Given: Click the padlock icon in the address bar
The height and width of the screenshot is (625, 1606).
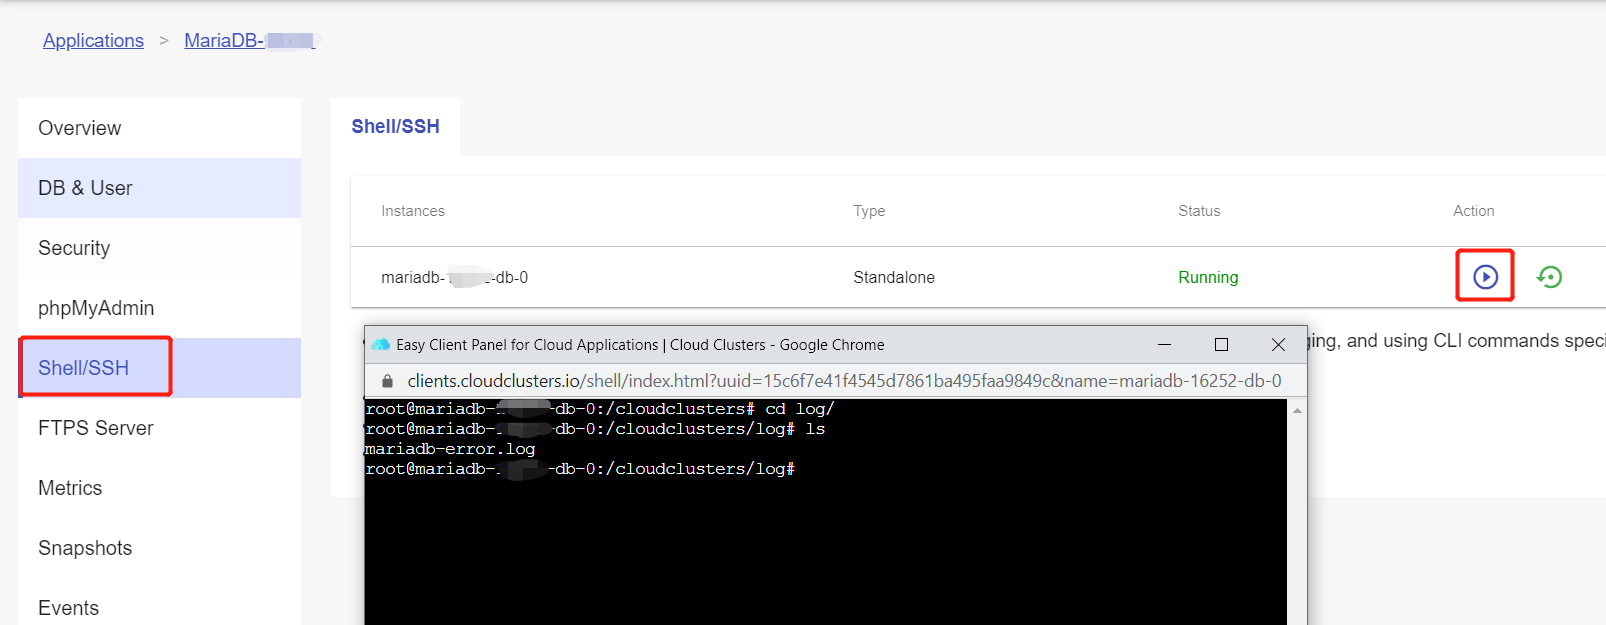Looking at the screenshot, I should (388, 381).
